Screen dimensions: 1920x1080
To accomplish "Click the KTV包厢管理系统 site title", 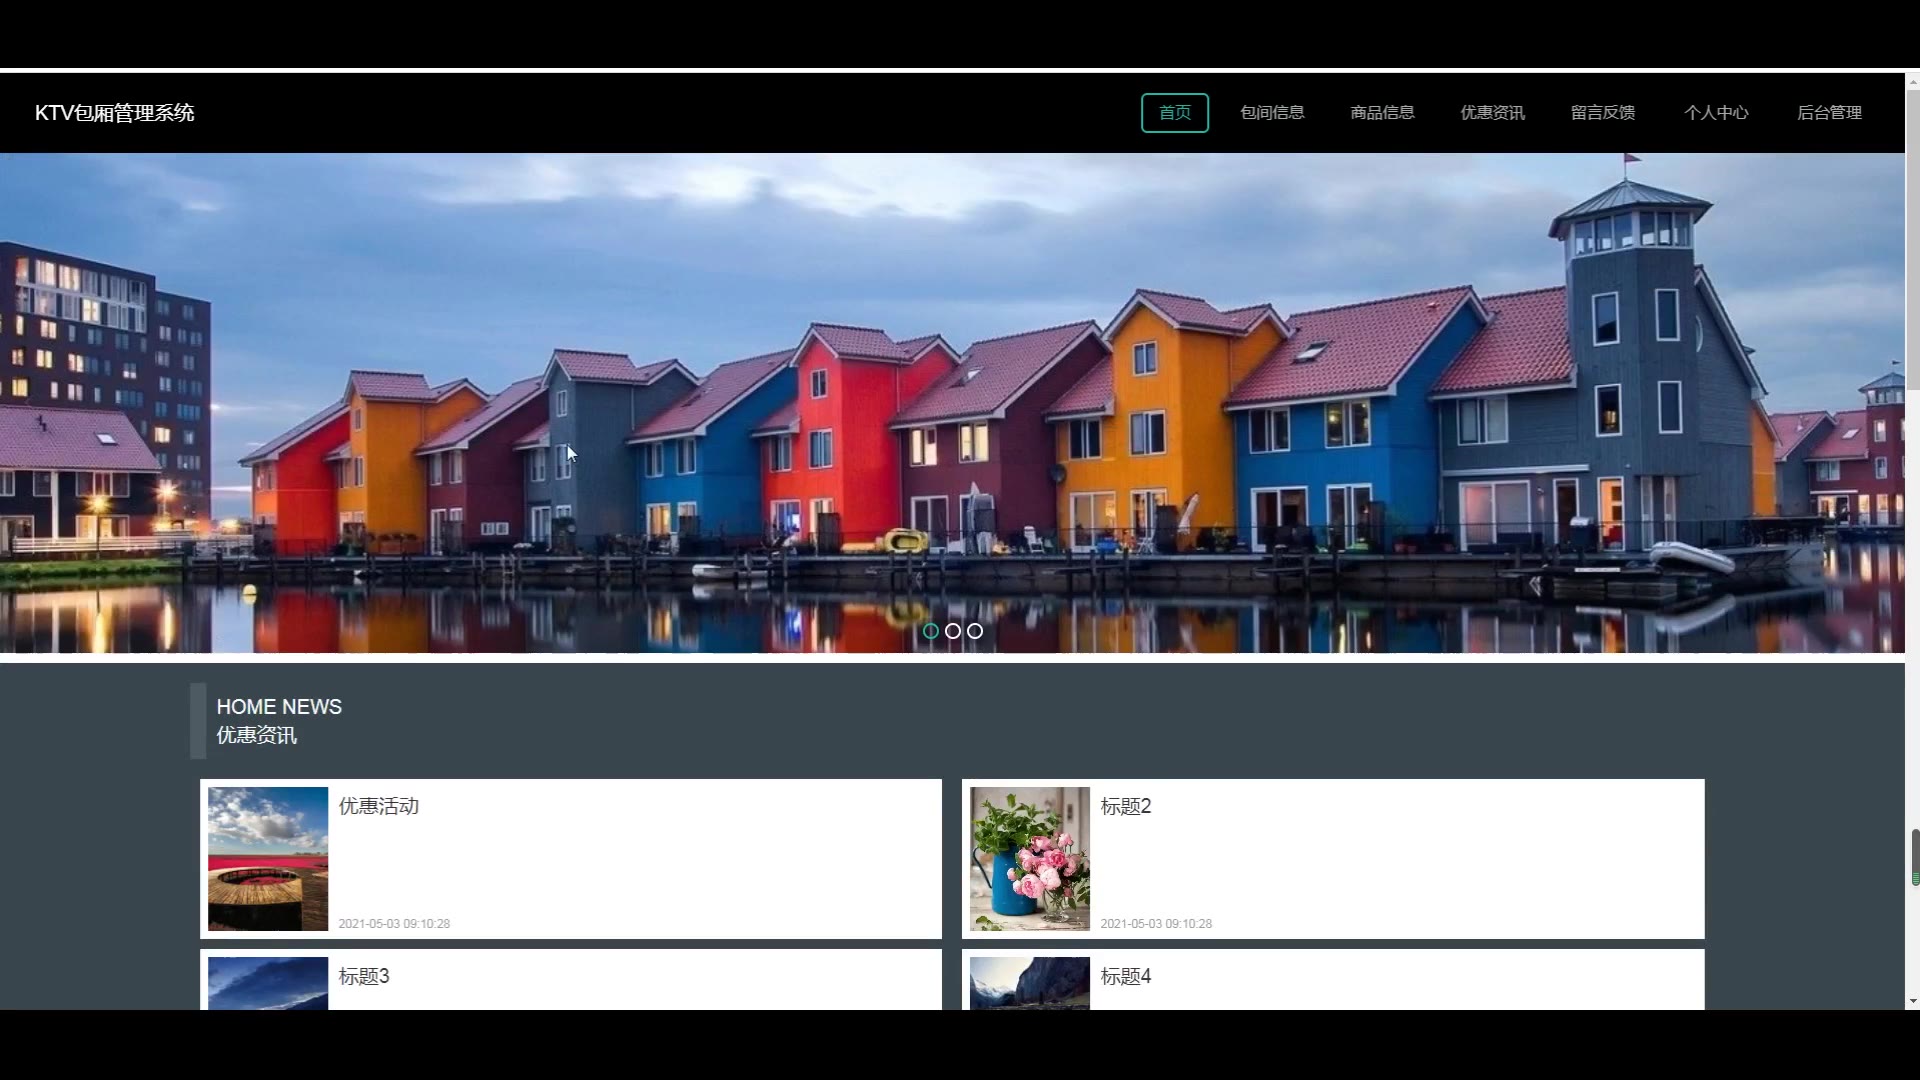I will point(114,113).
